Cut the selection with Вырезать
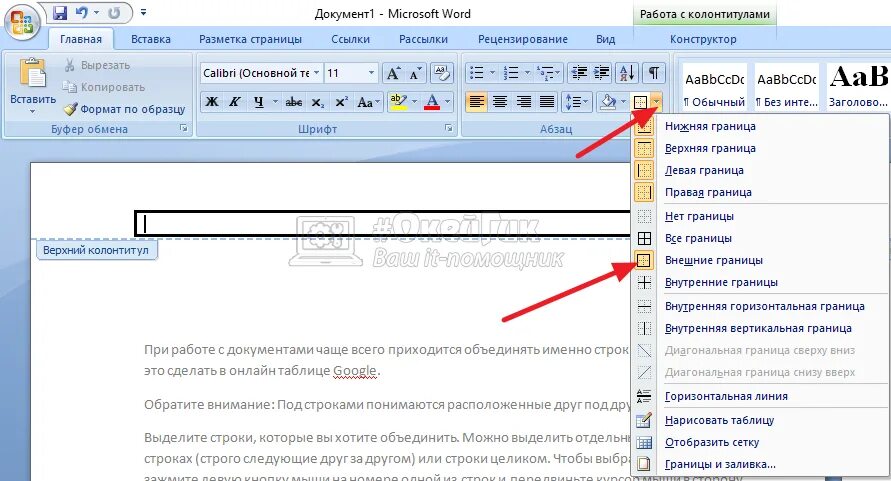The width and height of the screenshot is (891, 481). [97, 65]
